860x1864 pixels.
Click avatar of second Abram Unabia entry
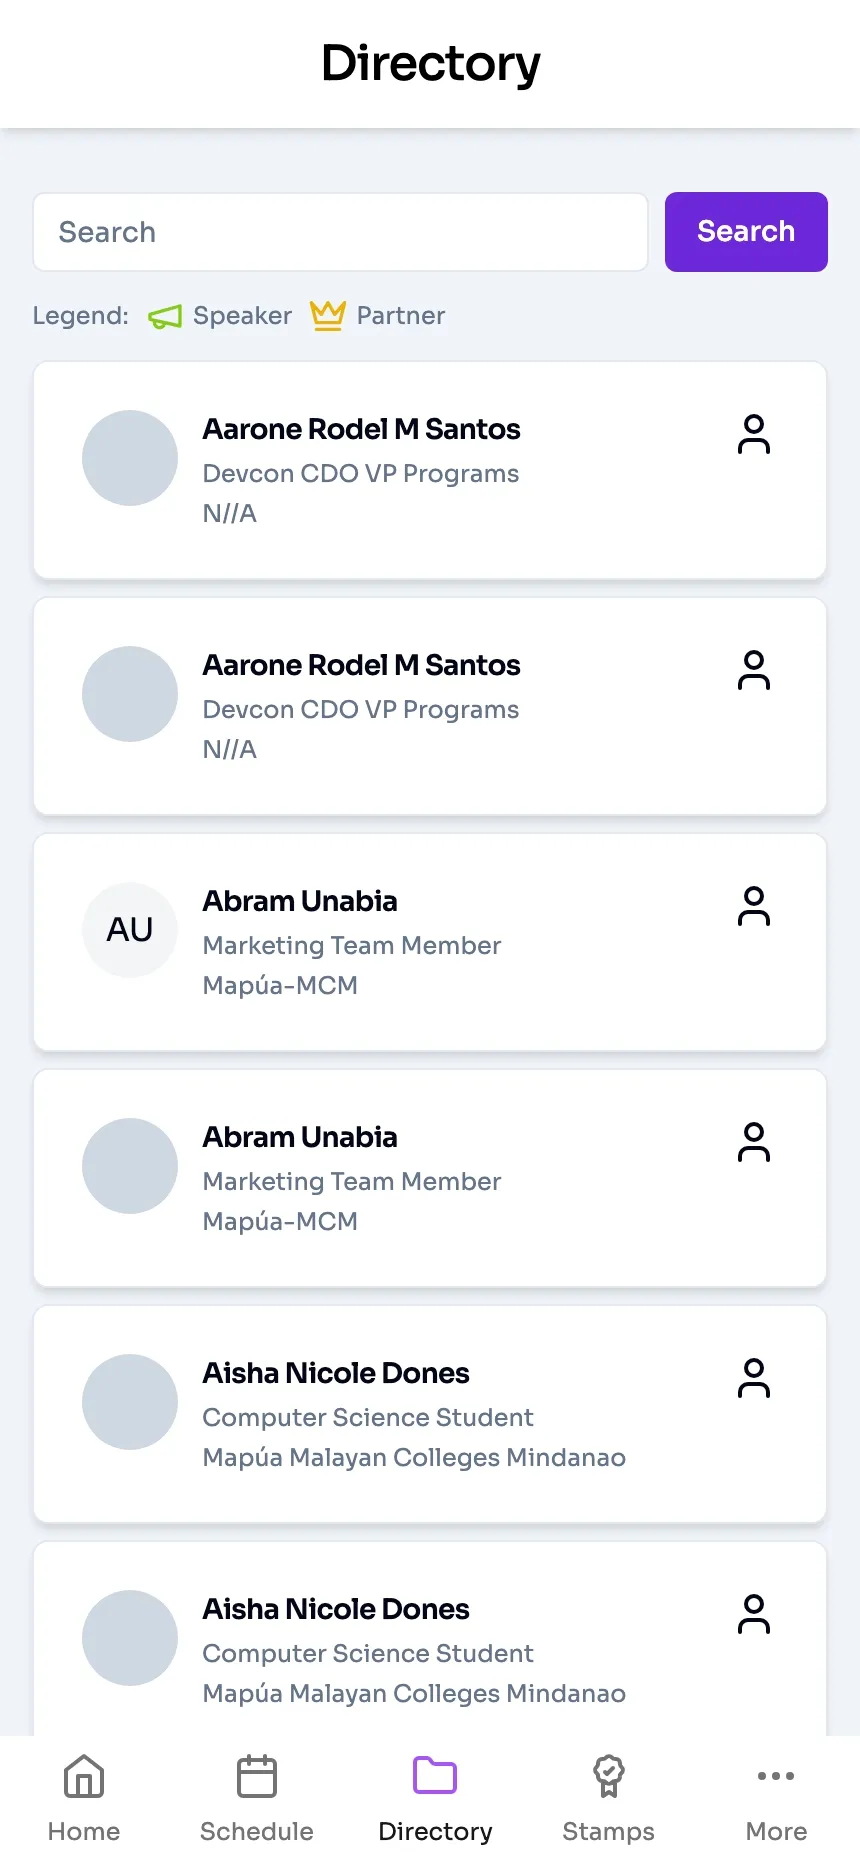click(130, 1166)
